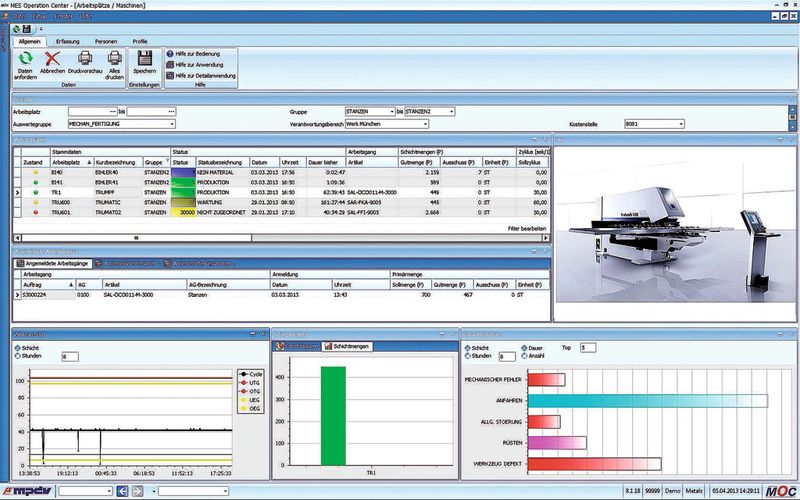Click the Alles drucken printer icon
This screenshot has height=500, width=800.
click(x=115, y=58)
